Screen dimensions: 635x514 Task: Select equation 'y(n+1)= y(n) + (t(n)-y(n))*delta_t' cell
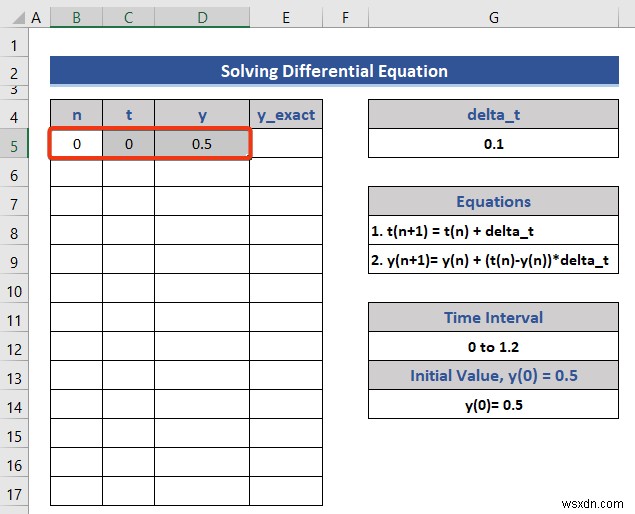point(494,259)
